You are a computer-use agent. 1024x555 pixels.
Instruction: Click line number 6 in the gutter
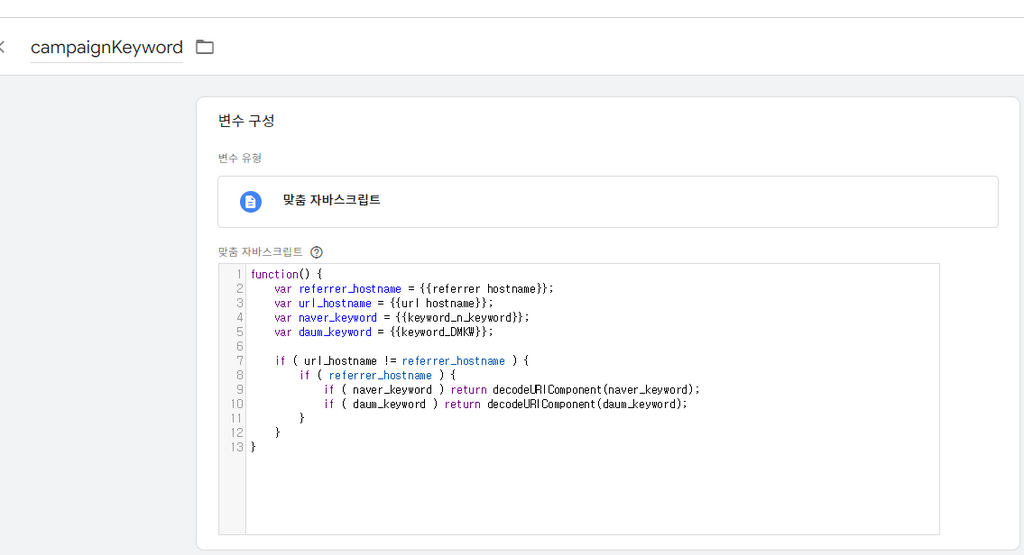pyautogui.click(x=240, y=346)
